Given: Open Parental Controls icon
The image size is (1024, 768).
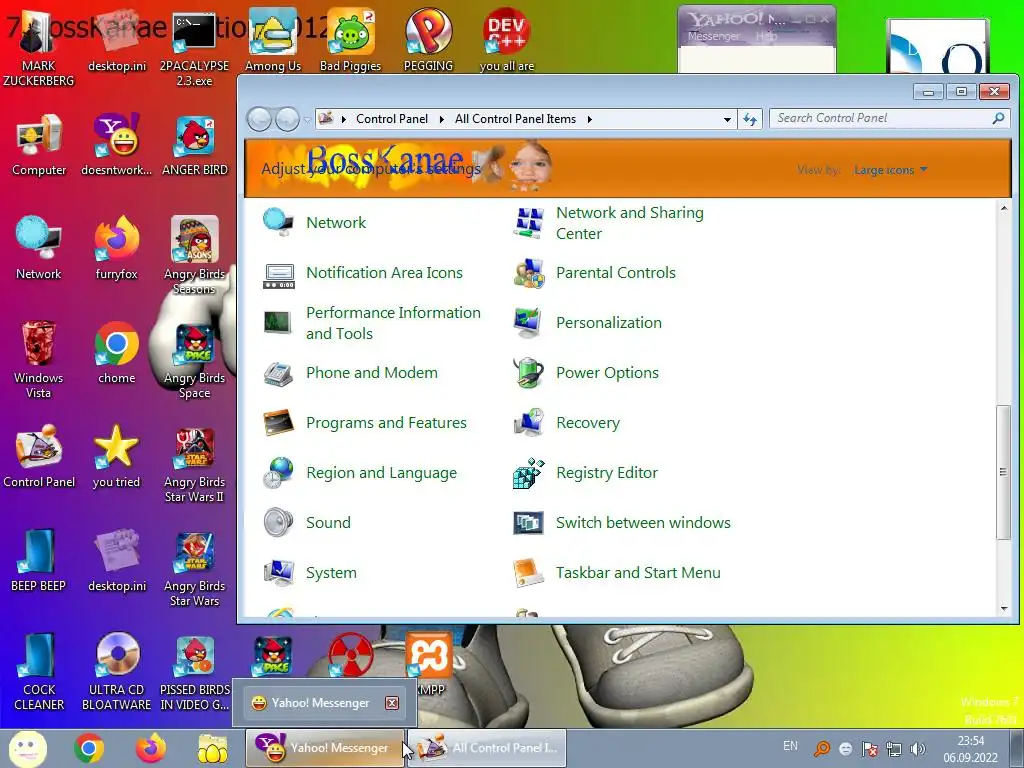Looking at the screenshot, I should pos(528,273).
